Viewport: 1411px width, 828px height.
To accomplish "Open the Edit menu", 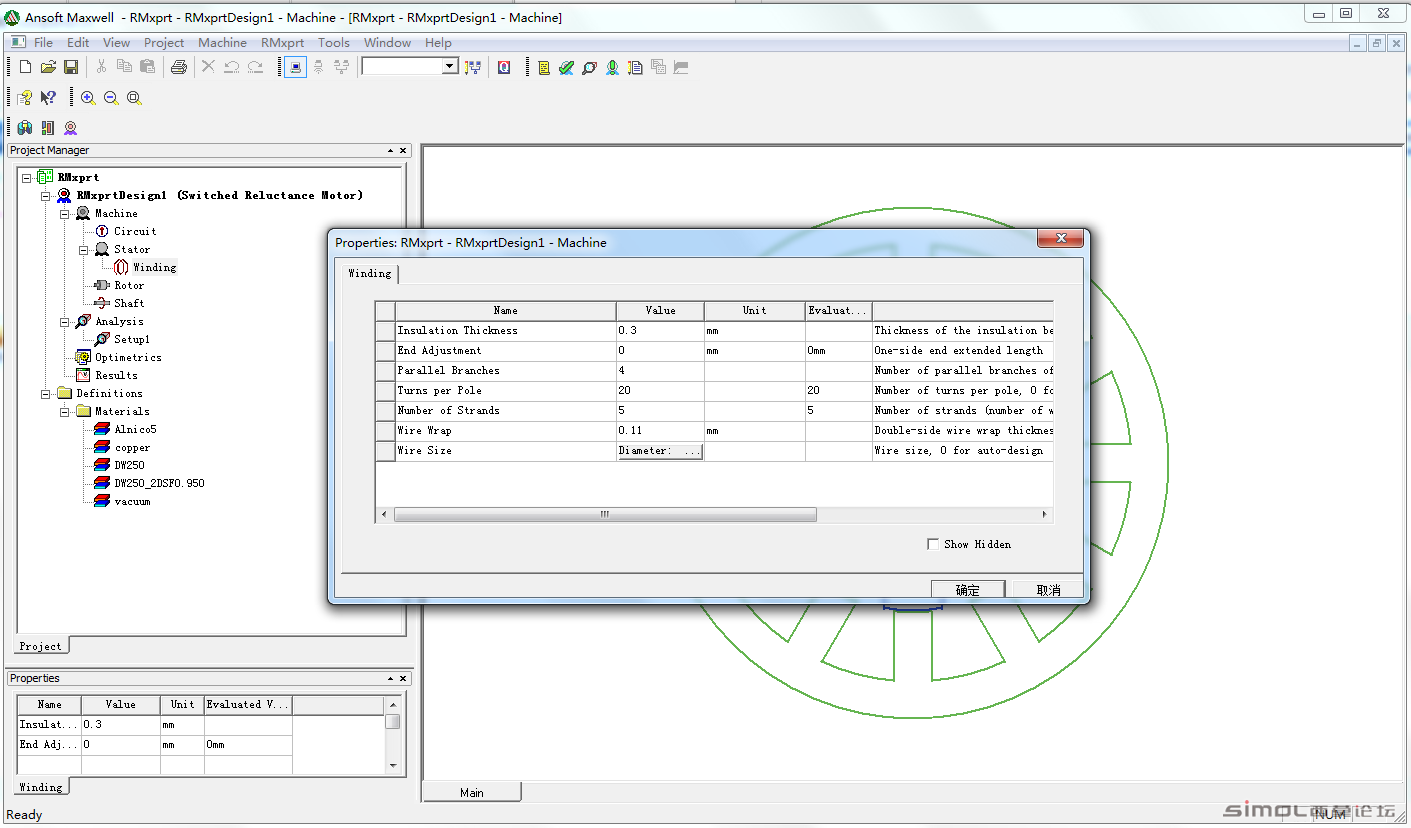I will 78,42.
